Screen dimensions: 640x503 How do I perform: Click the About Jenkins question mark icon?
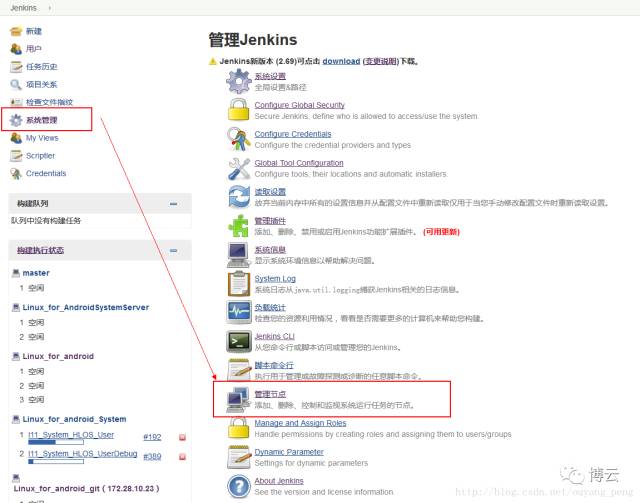[x=239, y=486]
